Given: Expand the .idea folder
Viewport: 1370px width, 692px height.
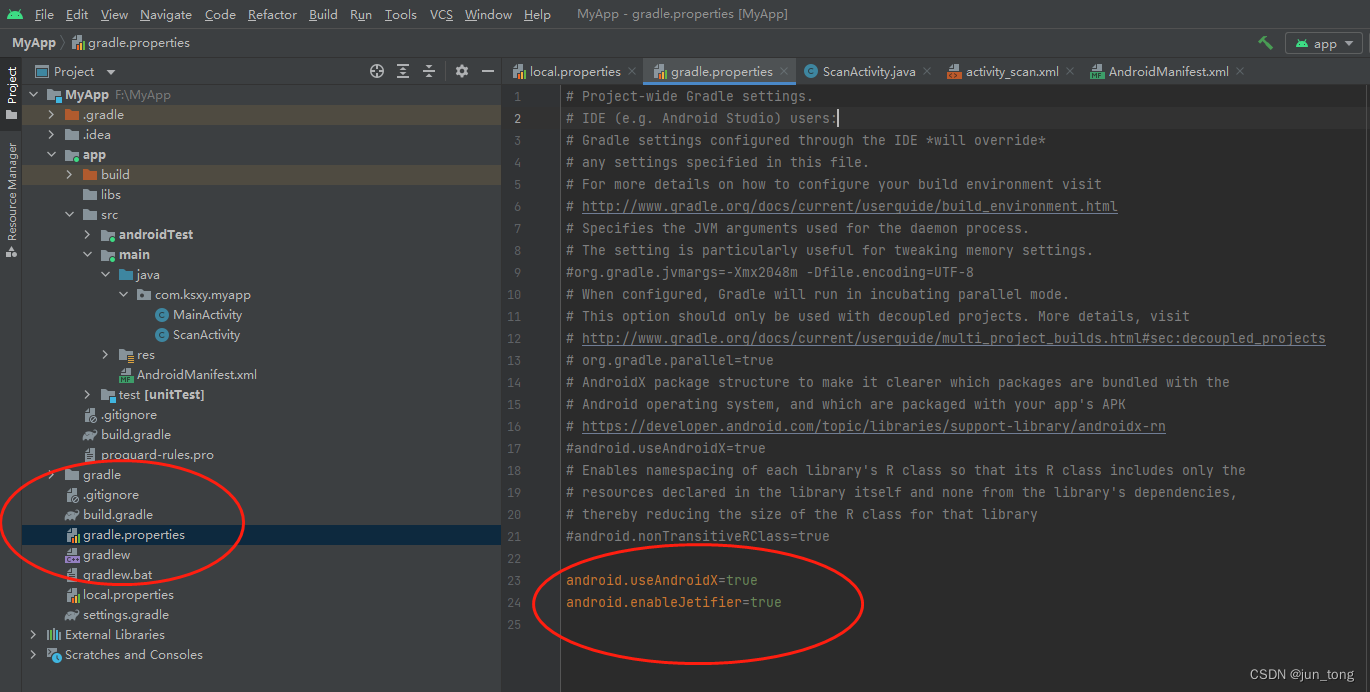Looking at the screenshot, I should [x=51, y=135].
